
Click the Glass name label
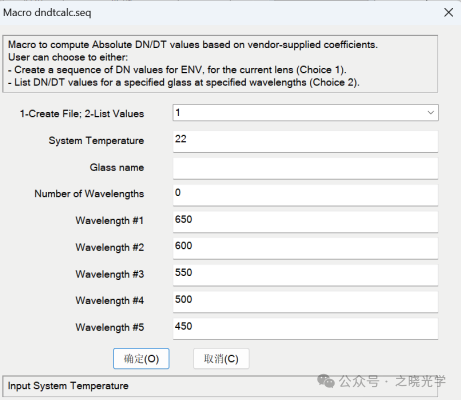tap(117, 167)
